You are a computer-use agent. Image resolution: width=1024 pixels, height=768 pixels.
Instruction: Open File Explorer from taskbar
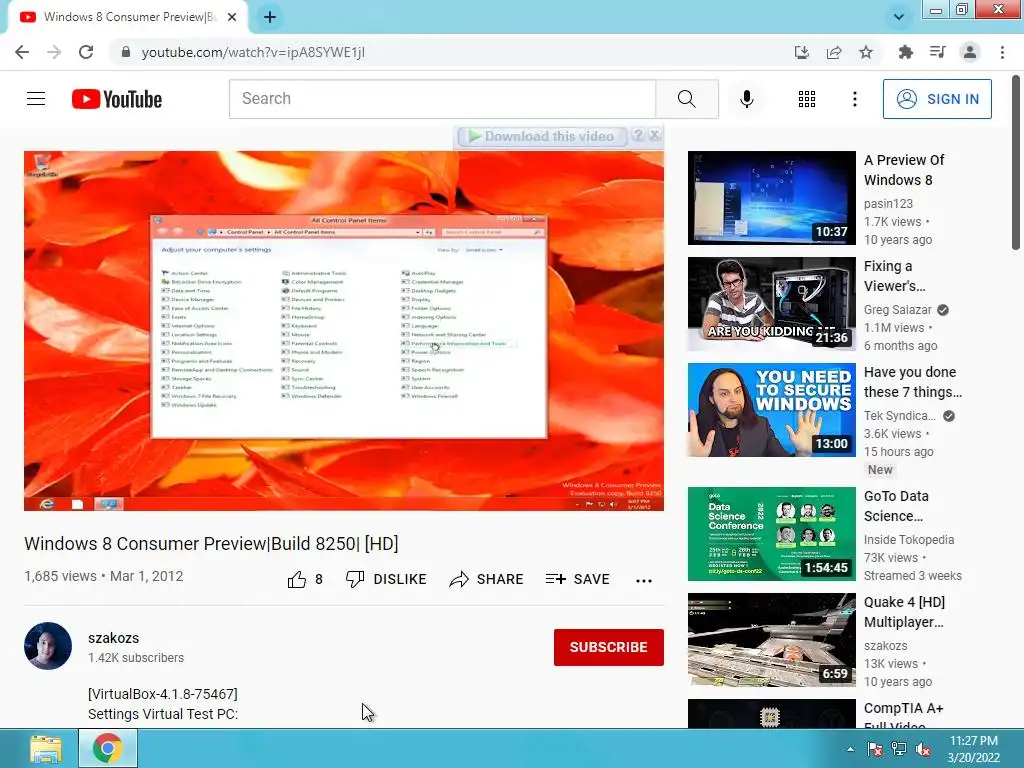pyautogui.click(x=46, y=748)
